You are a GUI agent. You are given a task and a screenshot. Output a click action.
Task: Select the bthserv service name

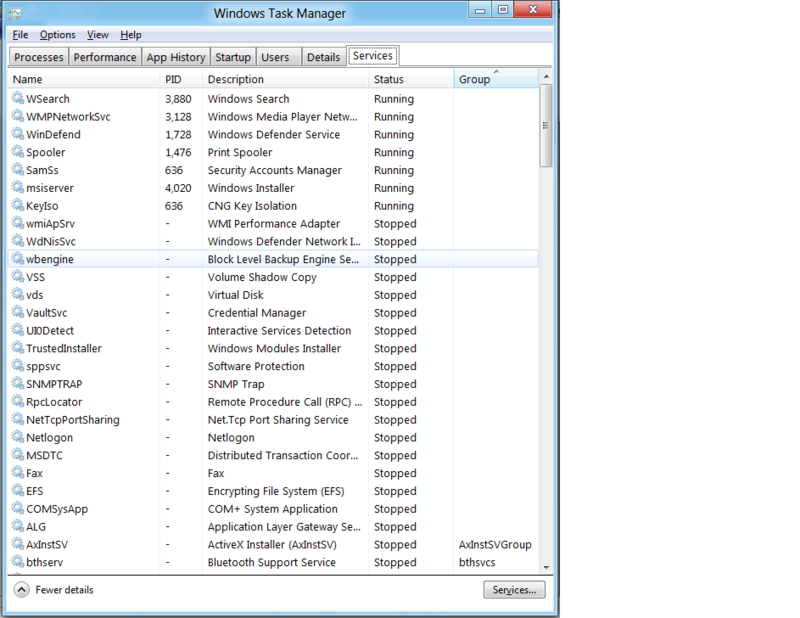coord(44,562)
